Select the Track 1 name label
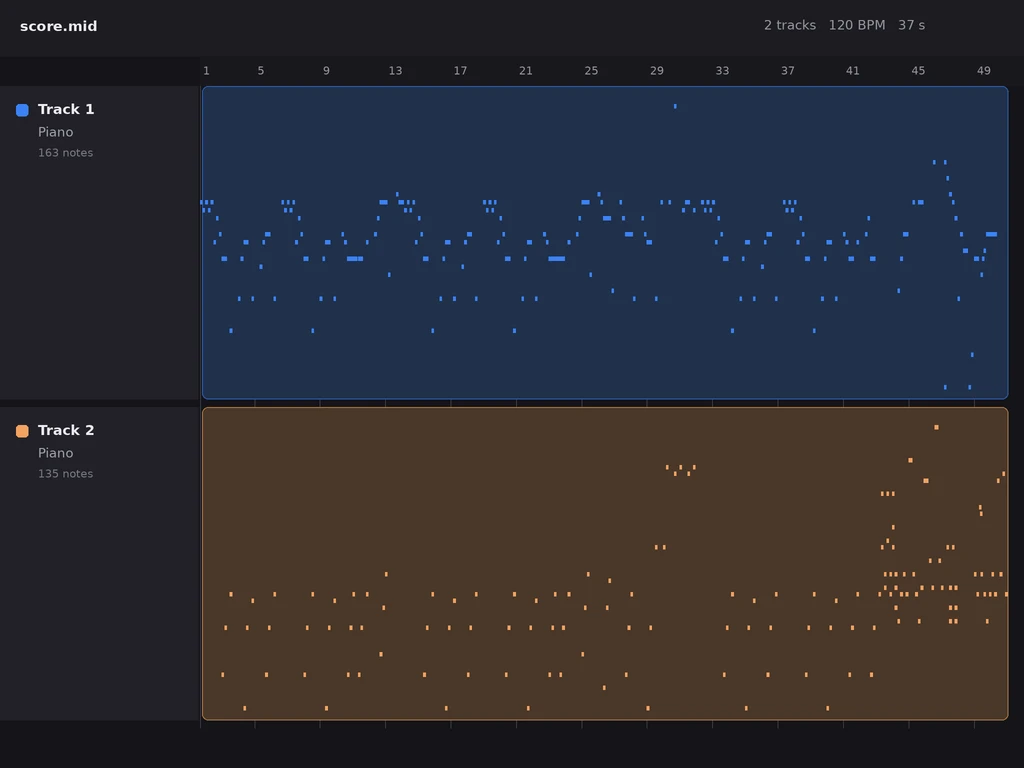This screenshot has width=1024, height=768. click(x=66, y=109)
